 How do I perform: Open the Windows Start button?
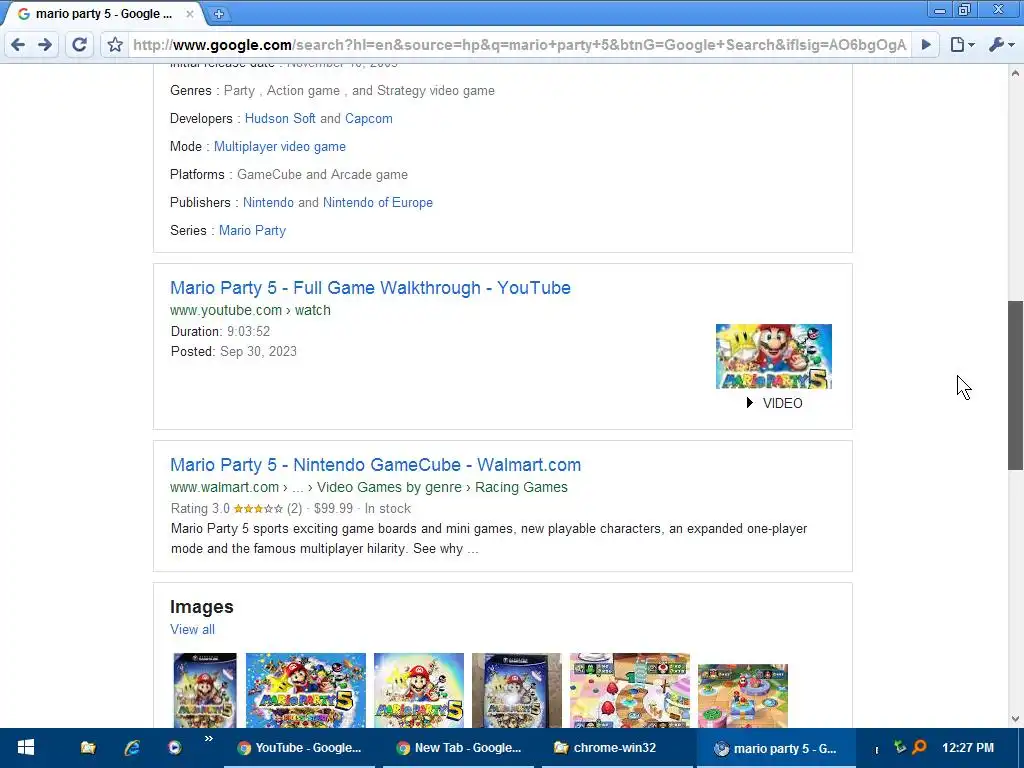point(25,748)
